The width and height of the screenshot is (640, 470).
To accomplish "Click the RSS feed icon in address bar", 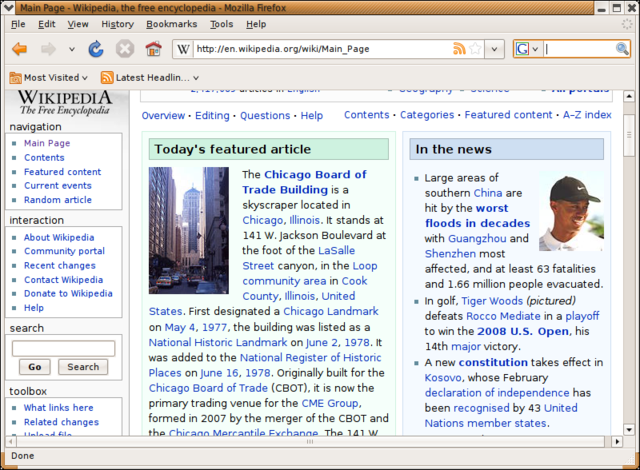I will pos(459,49).
